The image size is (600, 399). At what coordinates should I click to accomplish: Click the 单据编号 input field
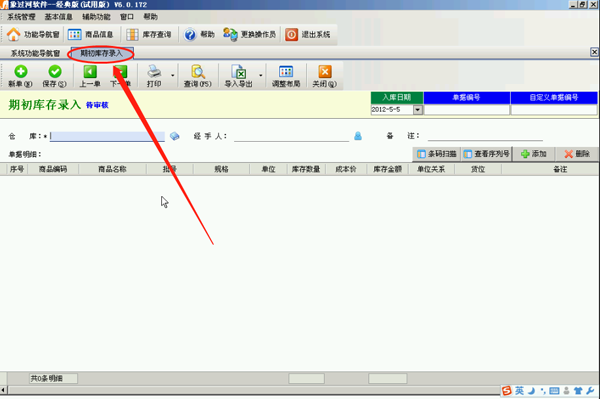[x=467, y=110]
